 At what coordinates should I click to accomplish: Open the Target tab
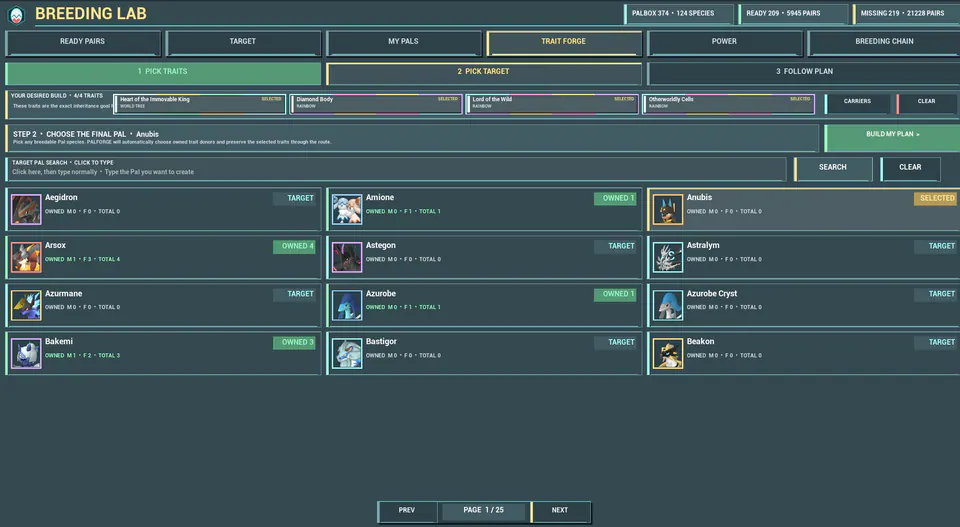click(243, 42)
